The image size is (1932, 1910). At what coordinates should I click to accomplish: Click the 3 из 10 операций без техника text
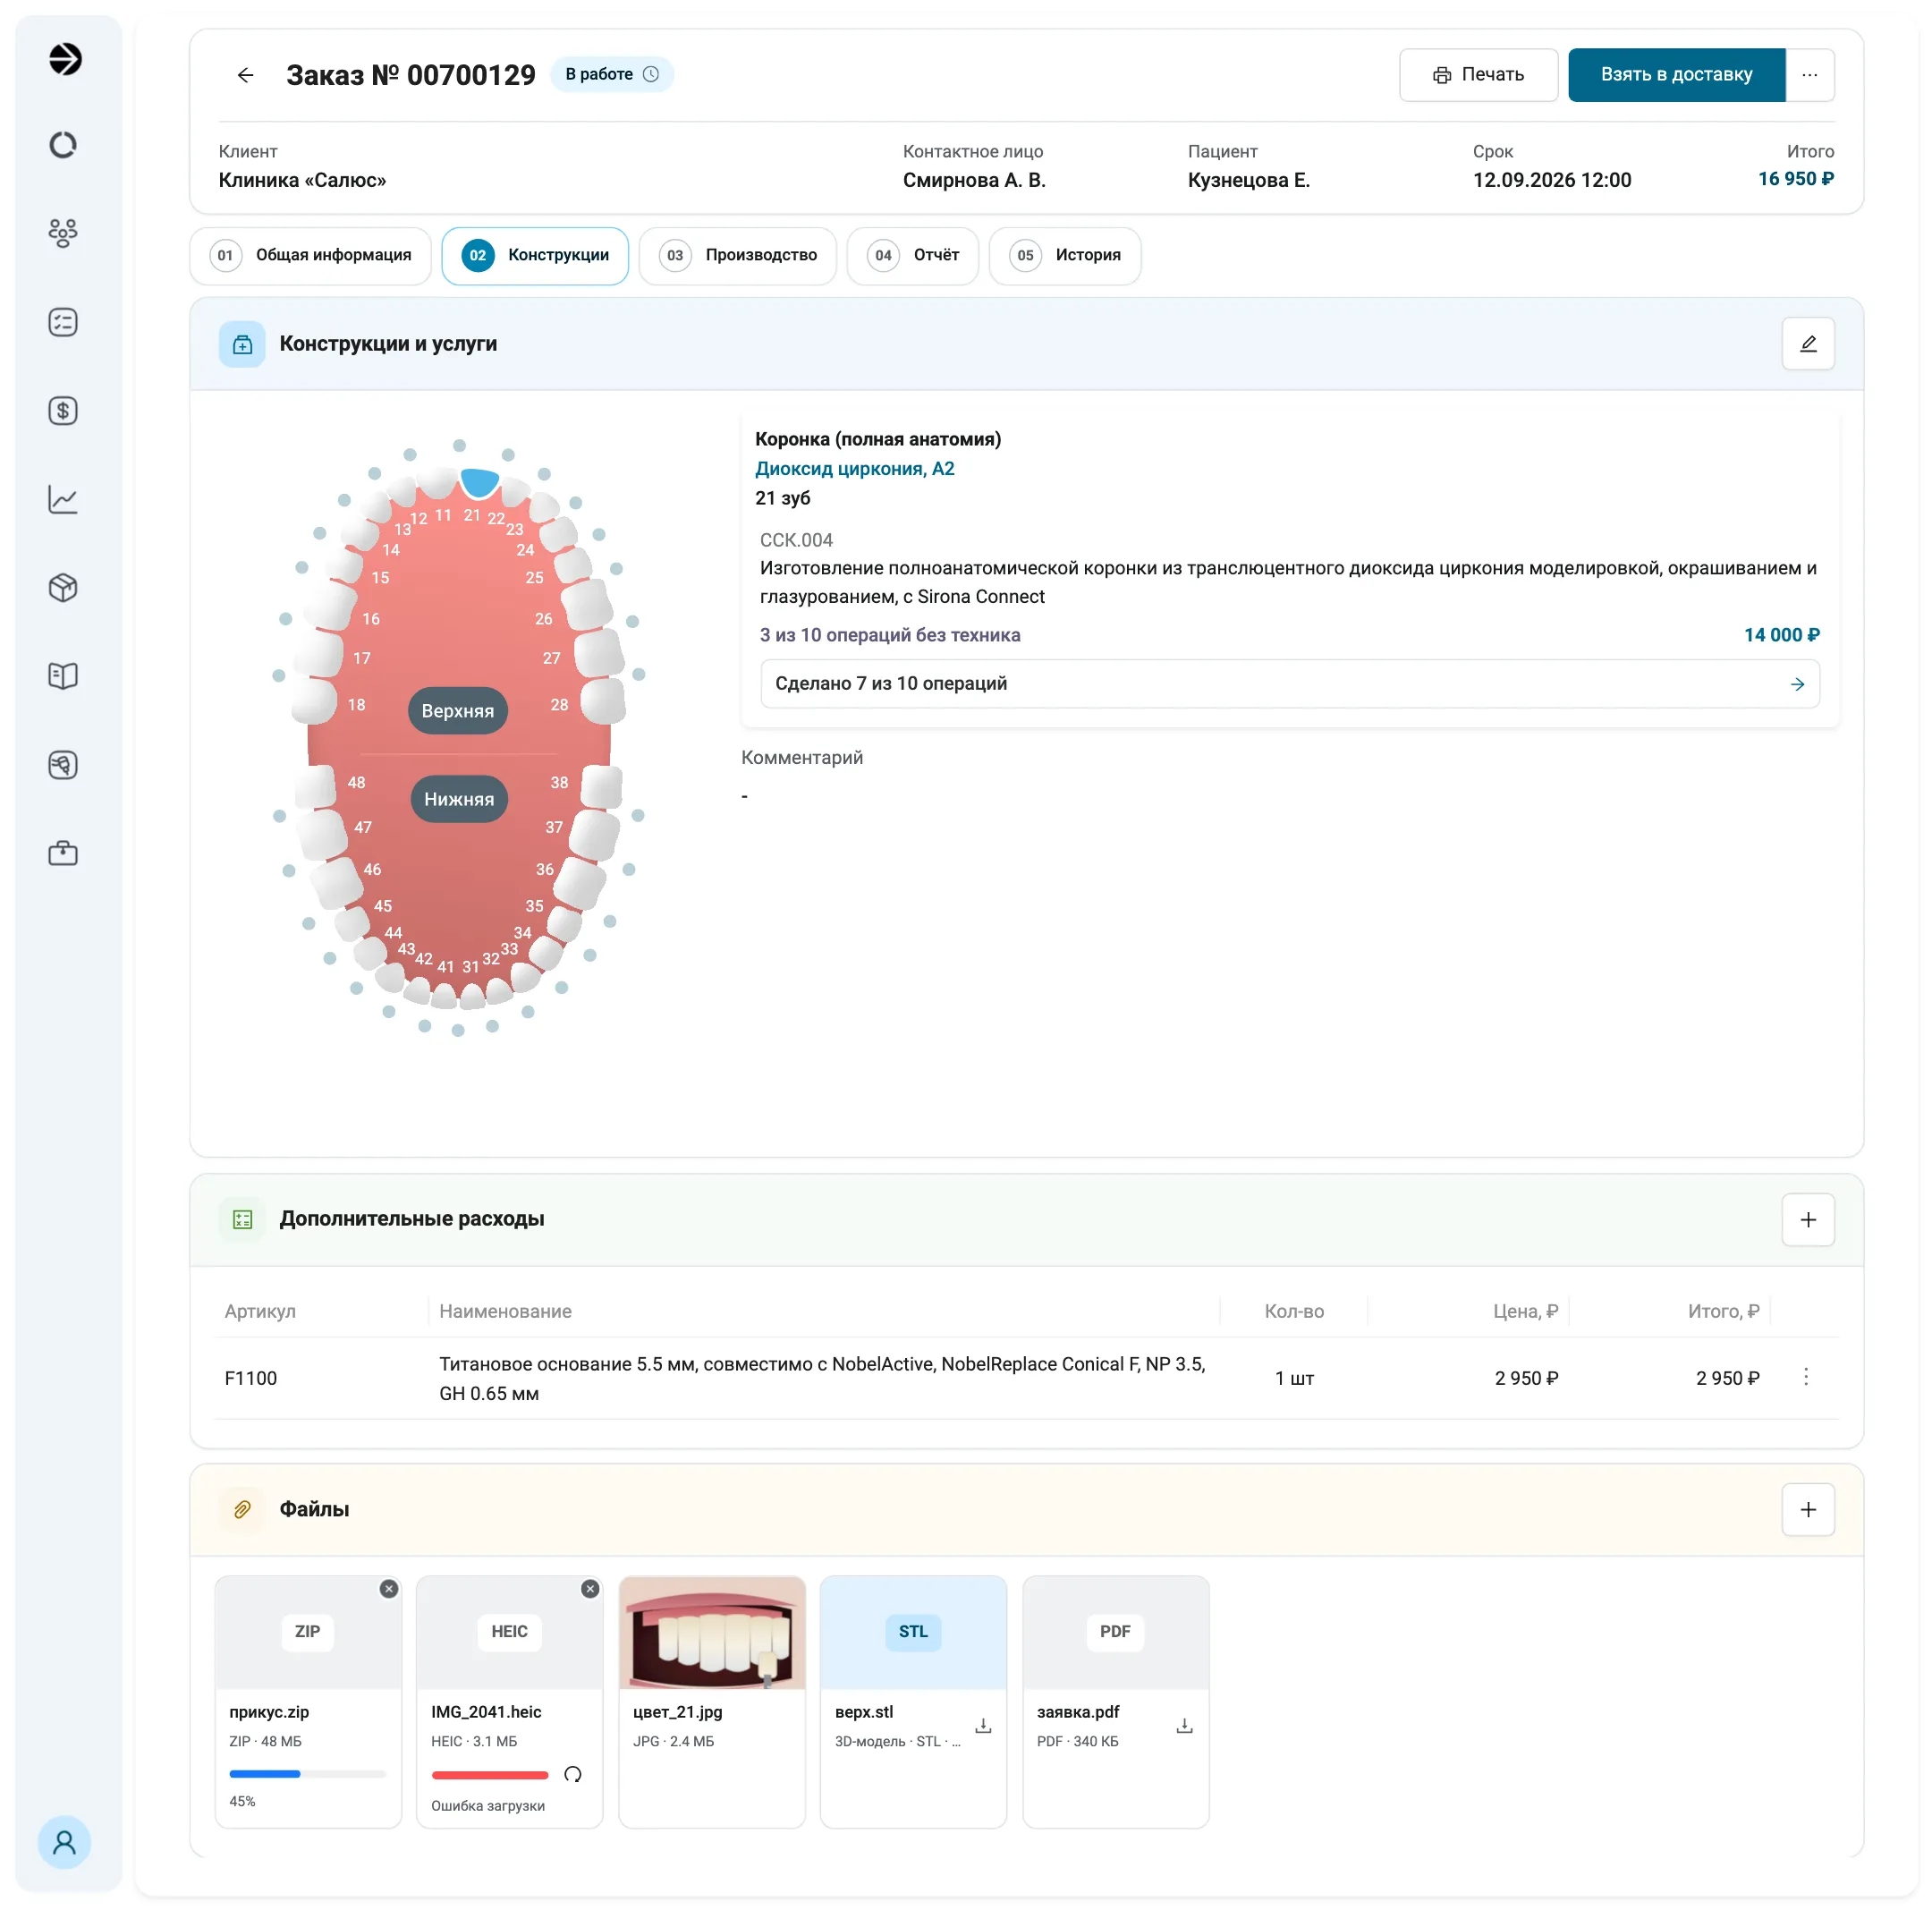click(890, 636)
